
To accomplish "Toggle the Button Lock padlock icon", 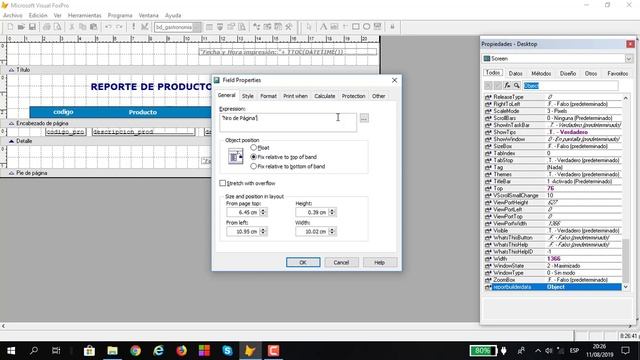I will (392, 27).
